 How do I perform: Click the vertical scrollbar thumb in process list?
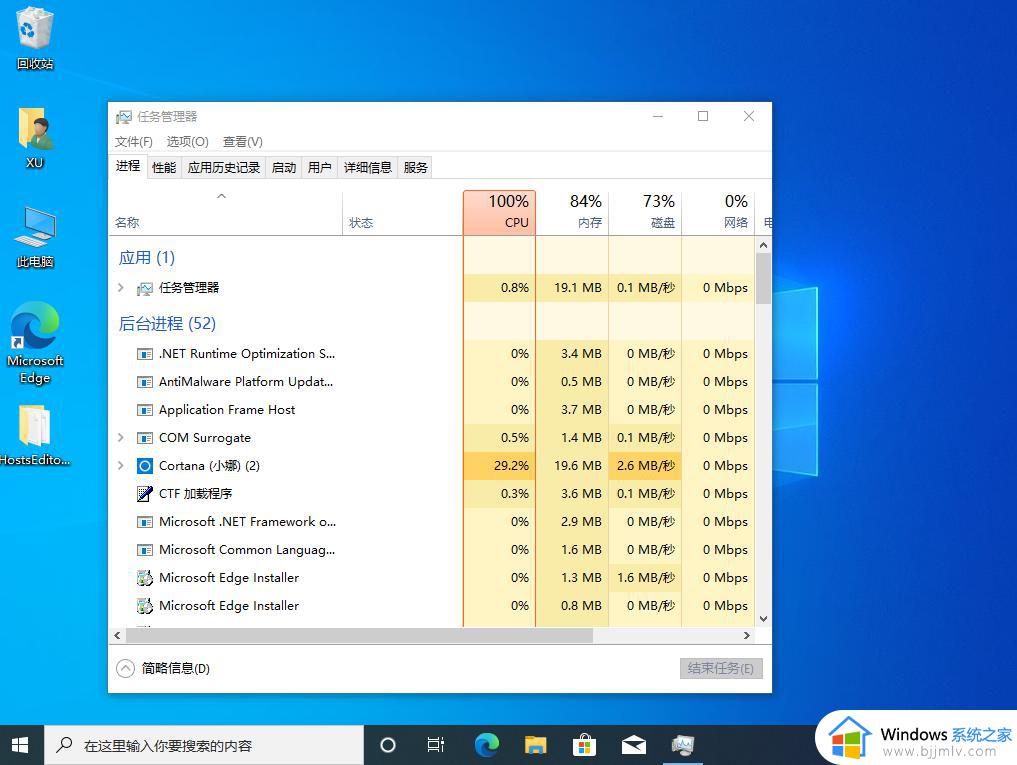coord(763,278)
